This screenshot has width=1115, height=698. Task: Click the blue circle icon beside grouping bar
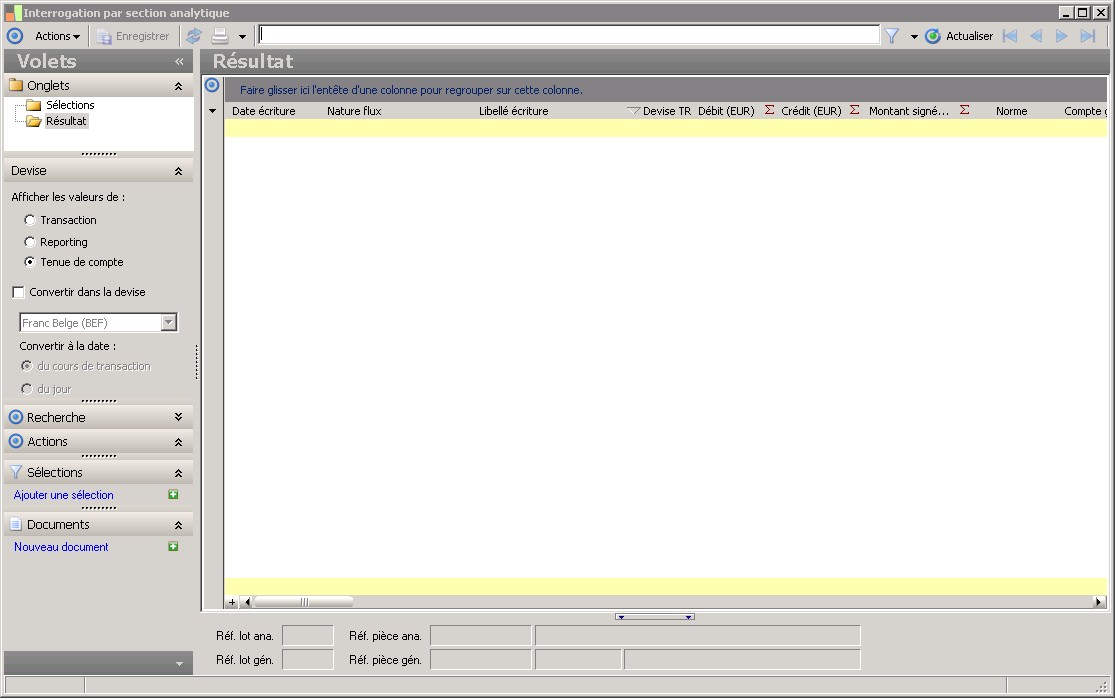[212, 85]
